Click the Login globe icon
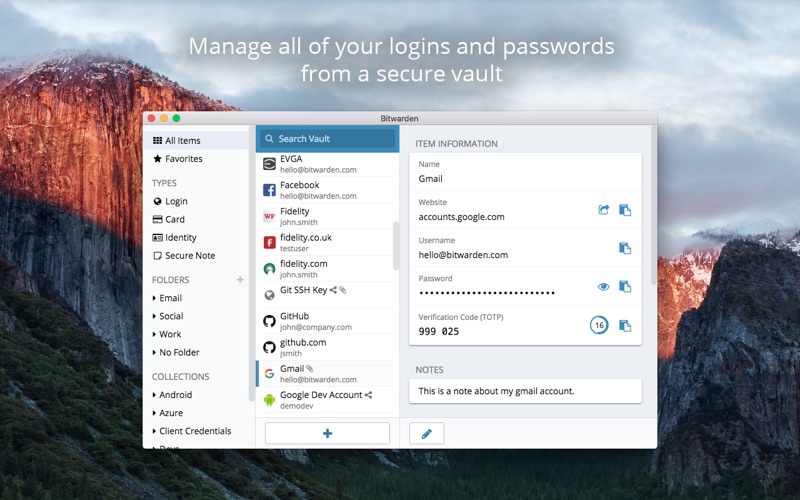This screenshot has width=800, height=500. point(158,201)
